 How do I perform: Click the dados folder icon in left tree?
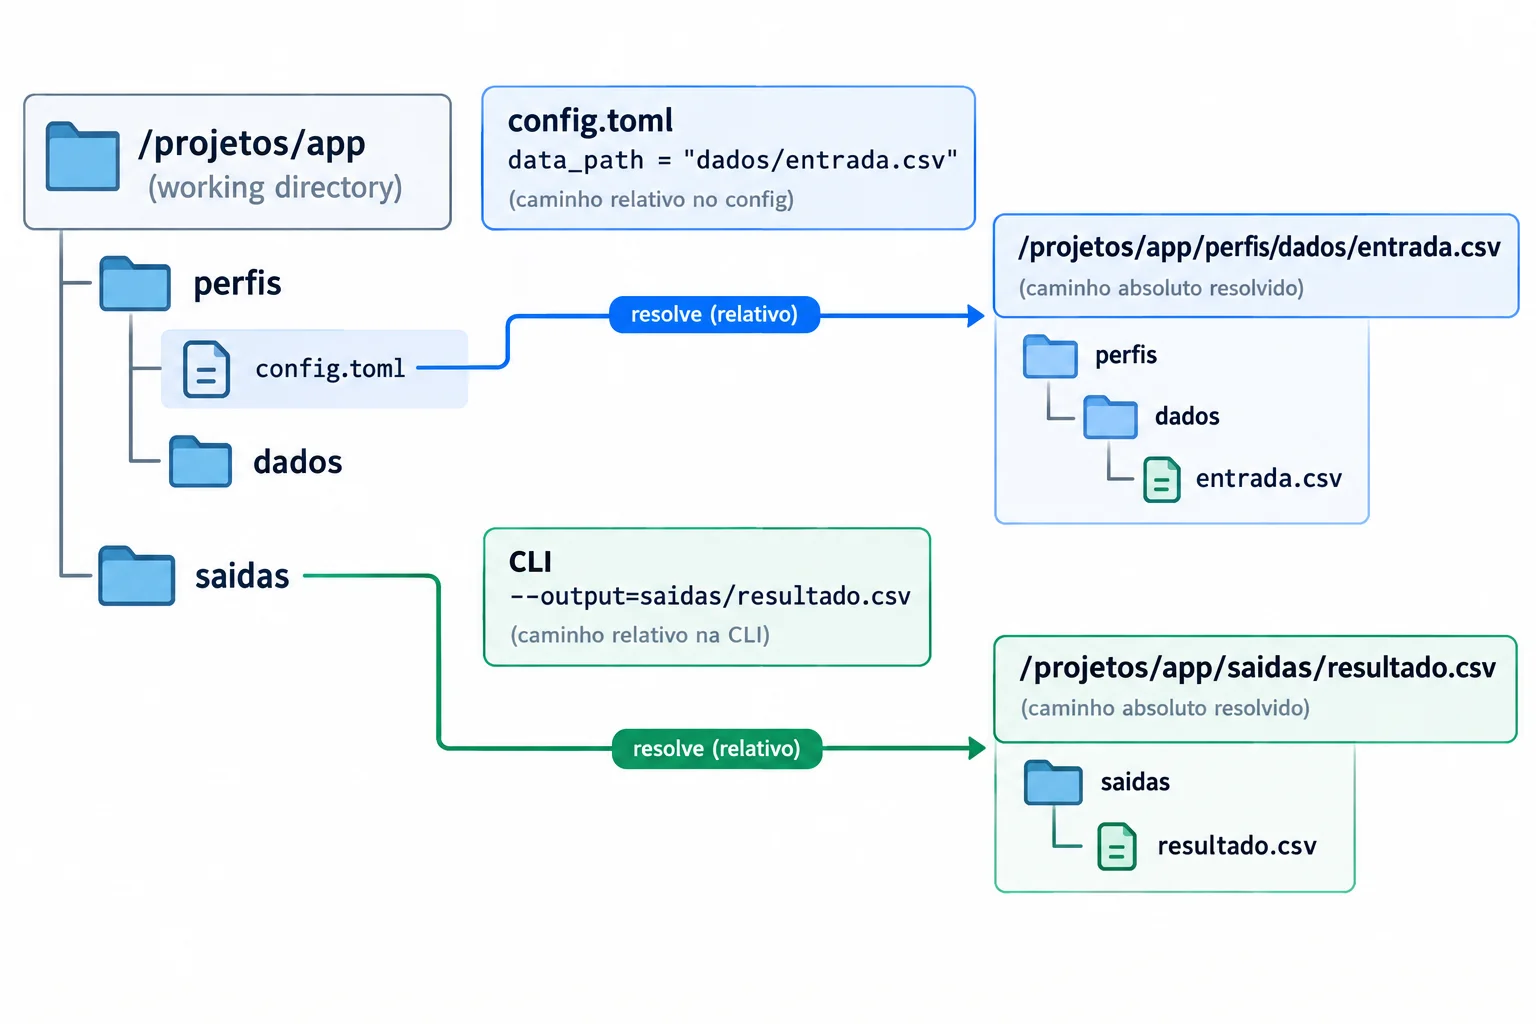coord(200,462)
